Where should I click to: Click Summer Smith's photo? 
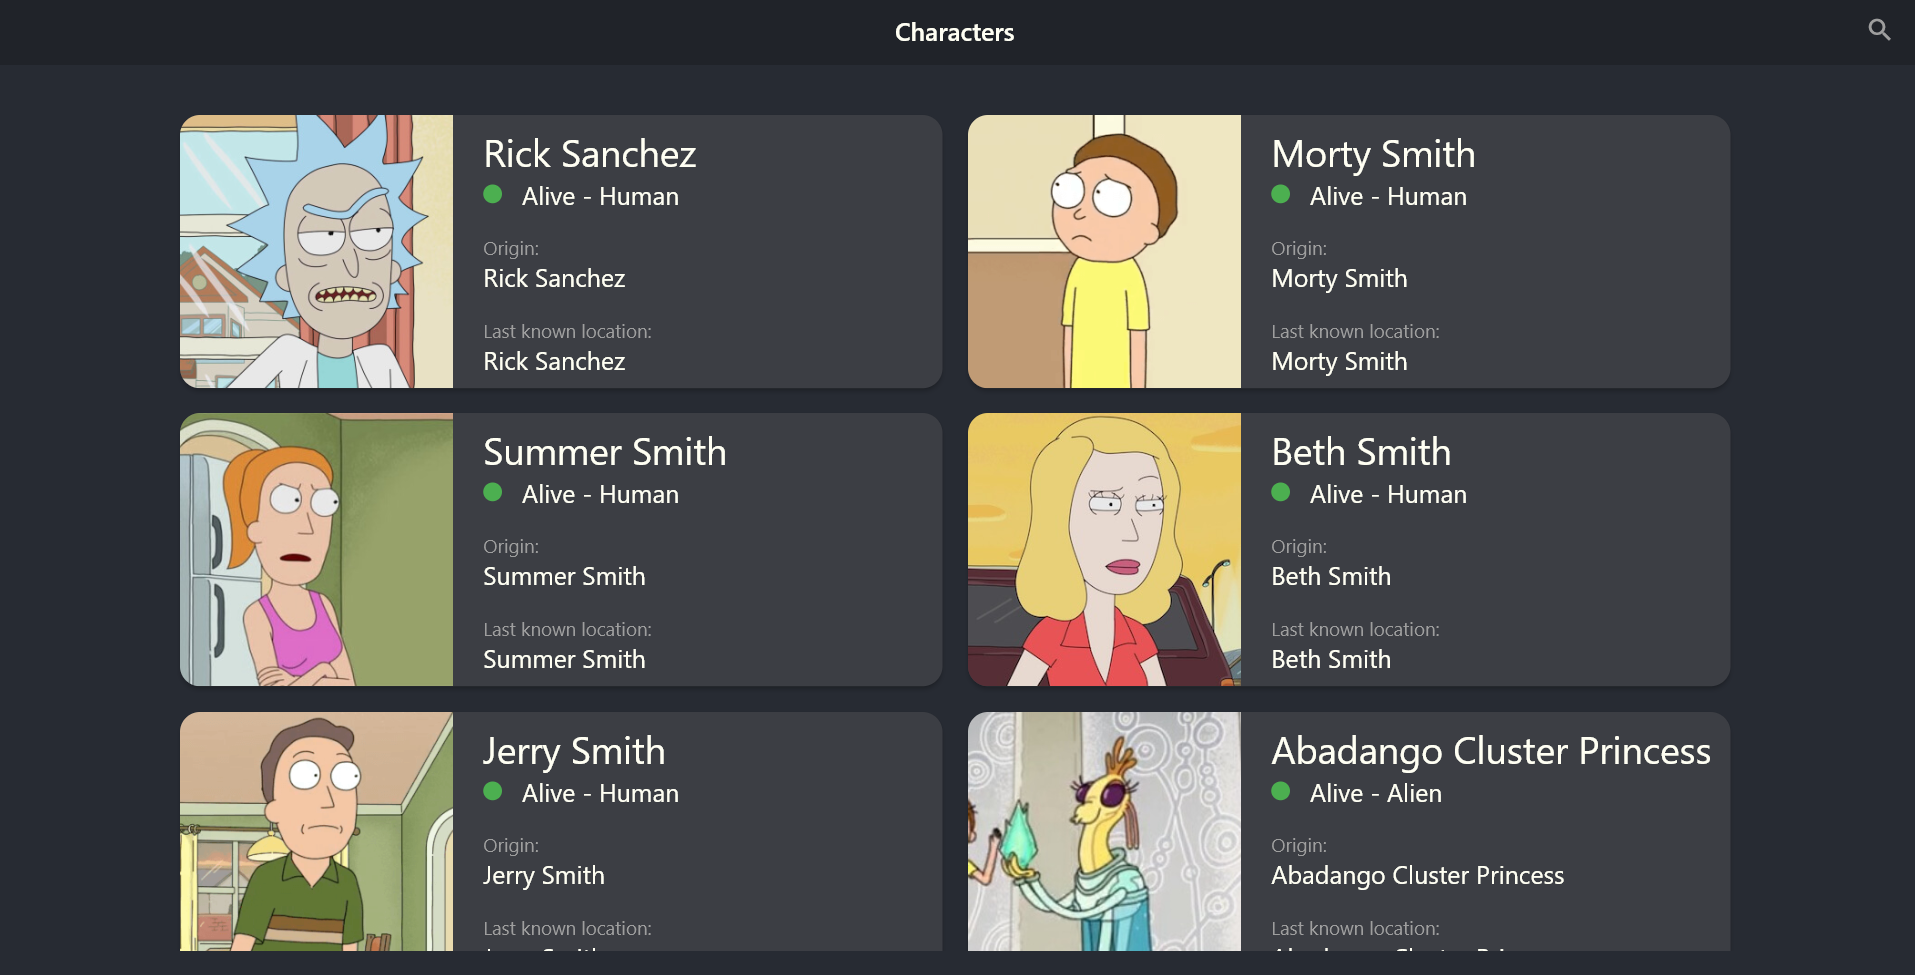coord(316,549)
